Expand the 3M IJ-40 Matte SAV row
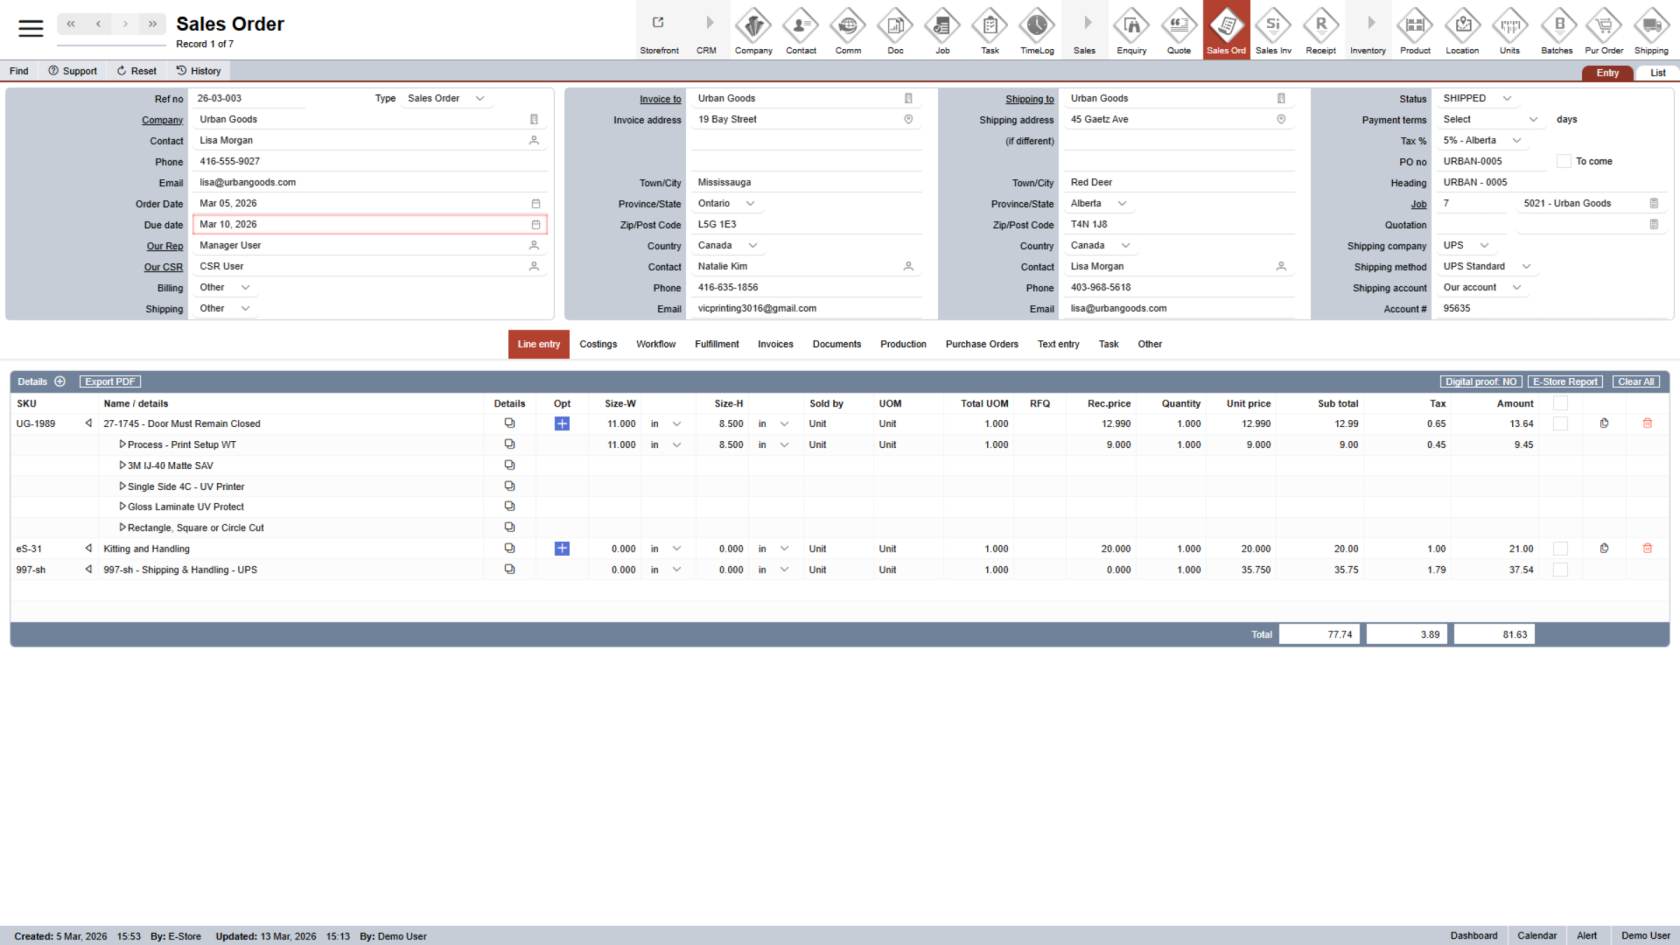 point(122,466)
